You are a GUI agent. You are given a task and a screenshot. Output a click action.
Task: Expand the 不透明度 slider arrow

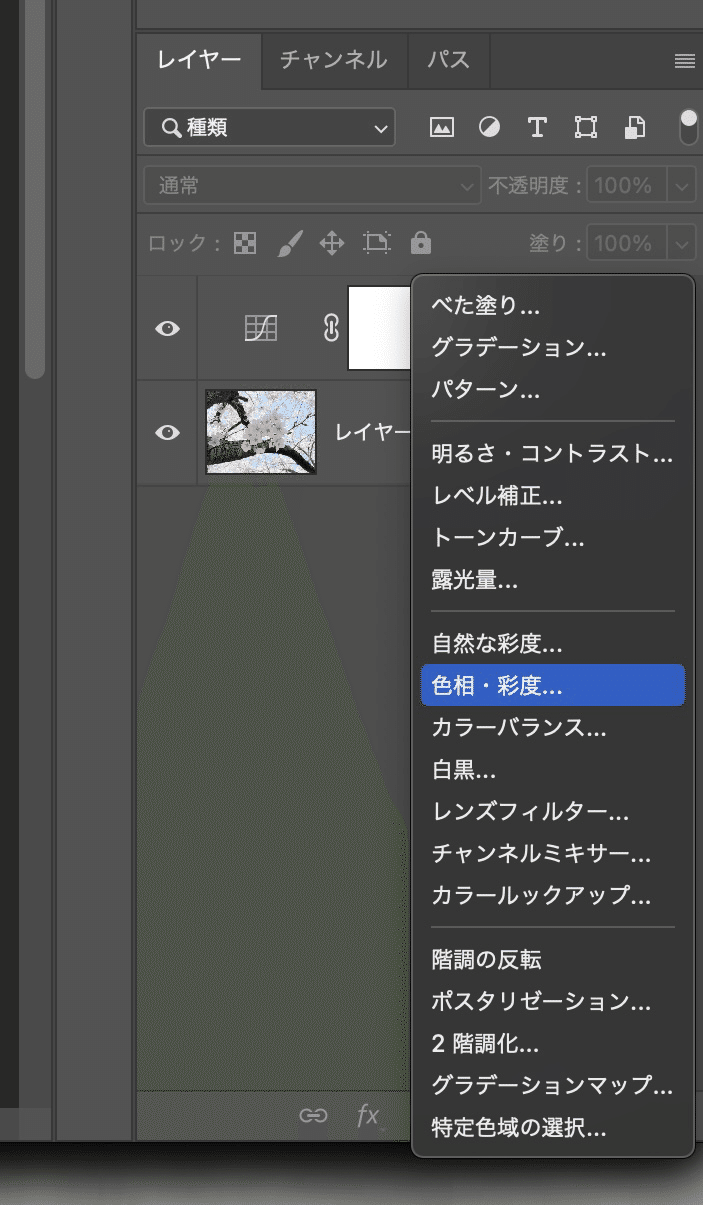(x=683, y=186)
